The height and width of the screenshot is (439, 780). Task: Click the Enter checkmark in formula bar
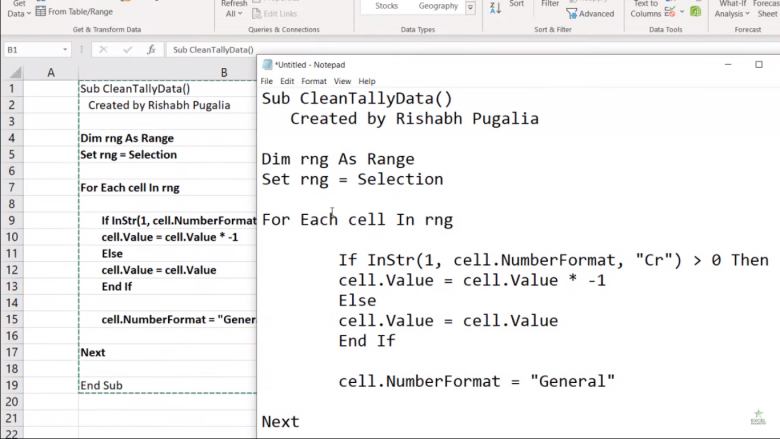click(127, 49)
